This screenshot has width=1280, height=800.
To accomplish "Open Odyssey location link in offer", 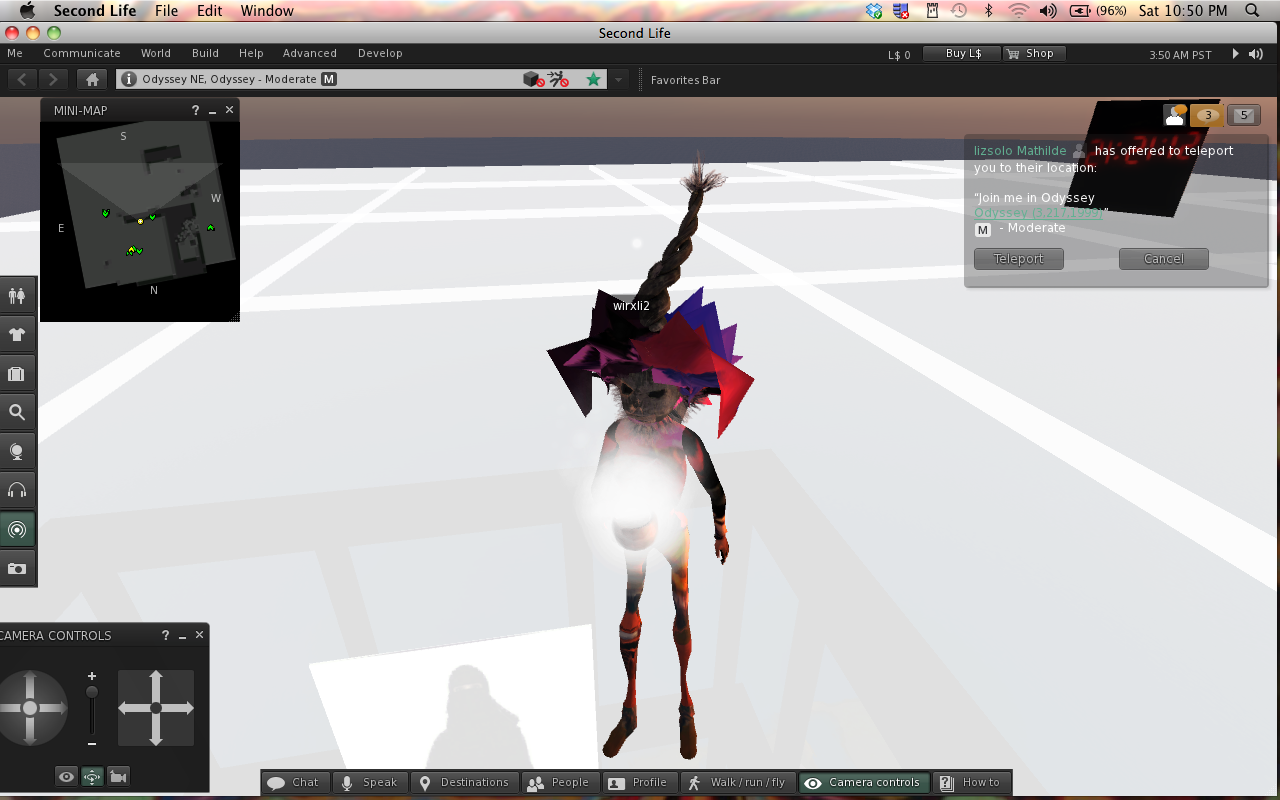I will coord(1039,213).
